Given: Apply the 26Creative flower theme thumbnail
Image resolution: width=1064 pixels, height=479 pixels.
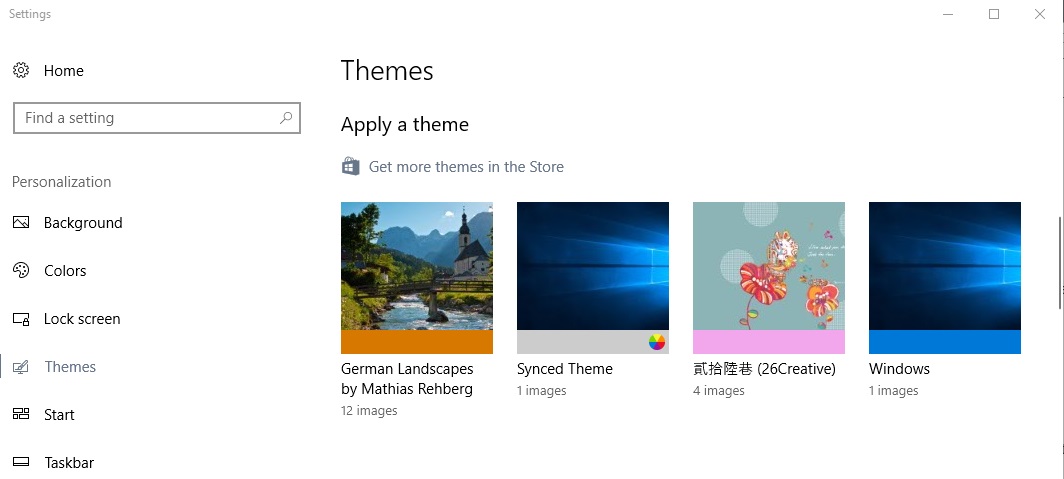Looking at the screenshot, I should point(768,266).
